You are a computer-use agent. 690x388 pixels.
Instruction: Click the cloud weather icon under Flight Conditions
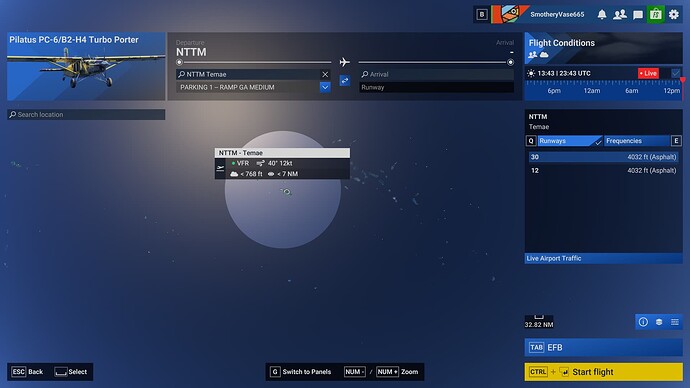pyautogui.click(x=544, y=55)
